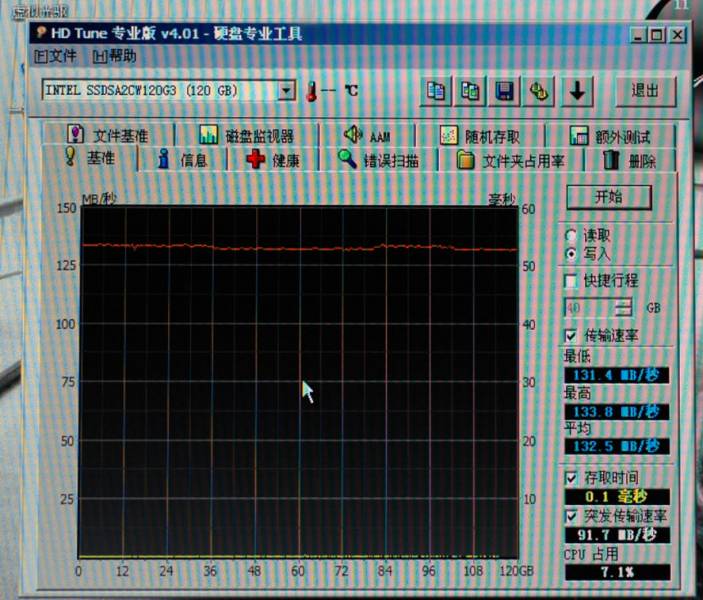
Task: Expand the INTEL SSDSA2CW120G3 drive dropdown
Action: click(x=286, y=91)
